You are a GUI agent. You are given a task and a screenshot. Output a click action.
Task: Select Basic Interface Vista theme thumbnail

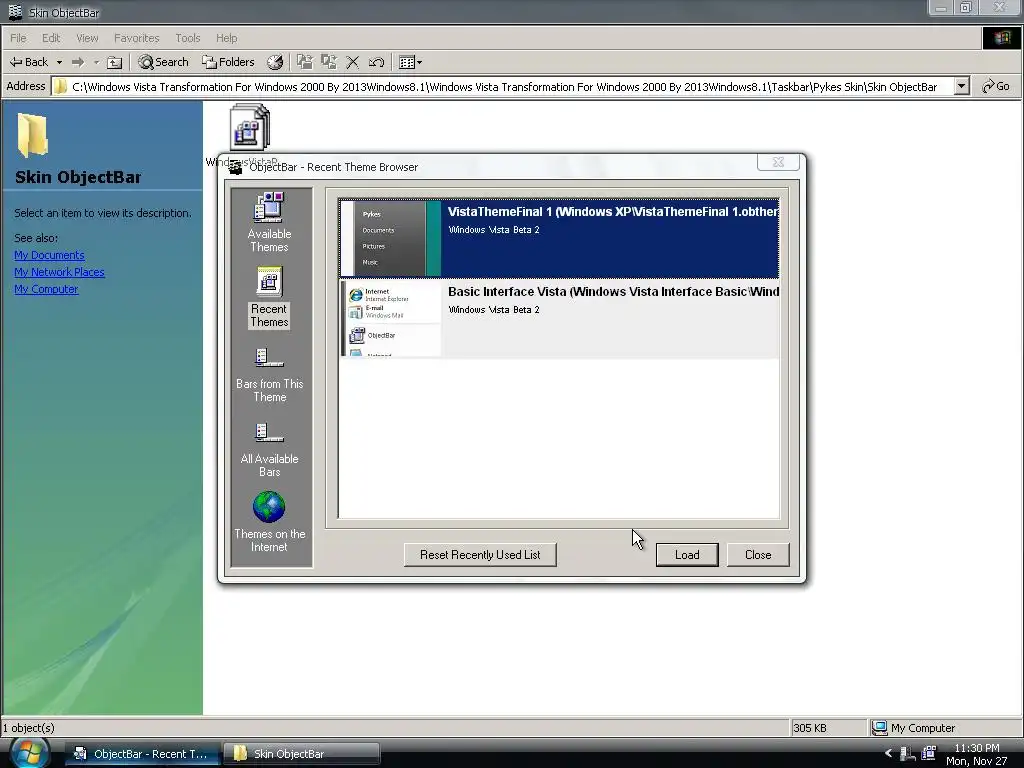(391, 319)
